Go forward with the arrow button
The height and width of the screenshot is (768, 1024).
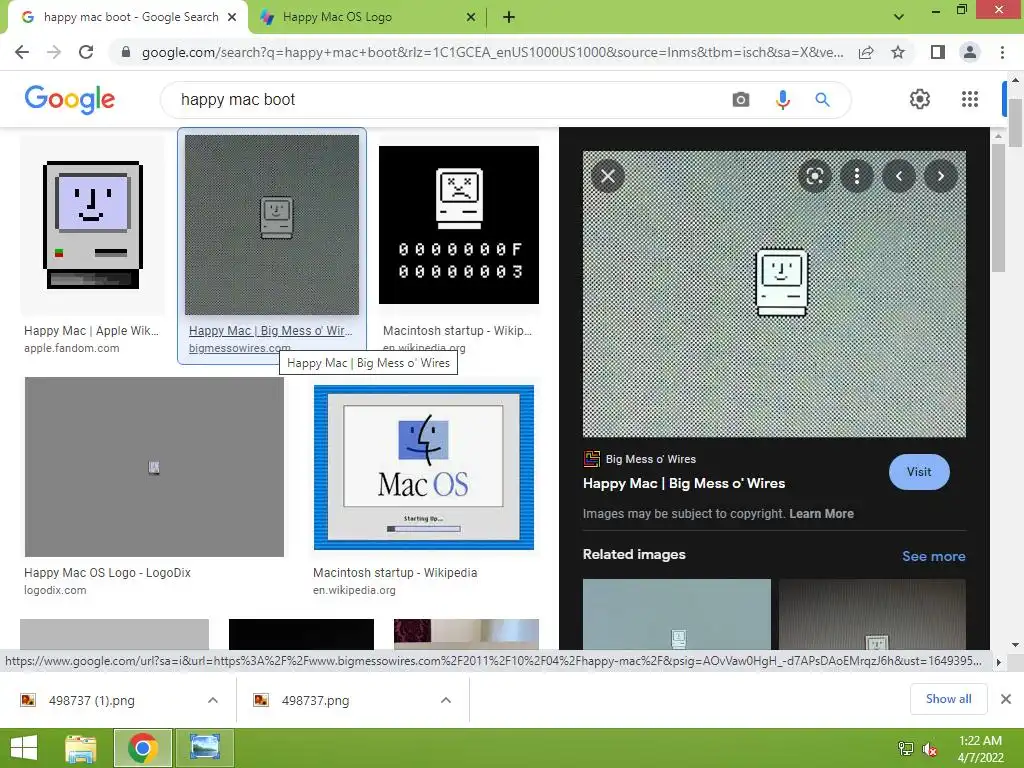tap(54, 52)
